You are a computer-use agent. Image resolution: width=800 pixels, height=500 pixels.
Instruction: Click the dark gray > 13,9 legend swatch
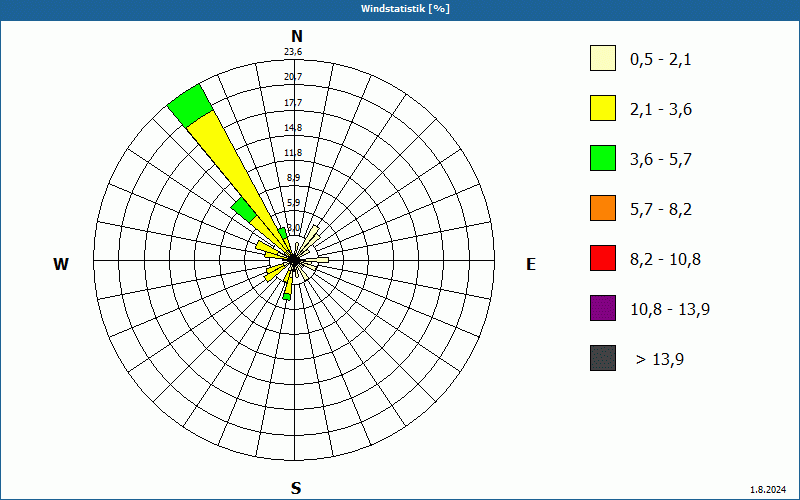coord(603,358)
